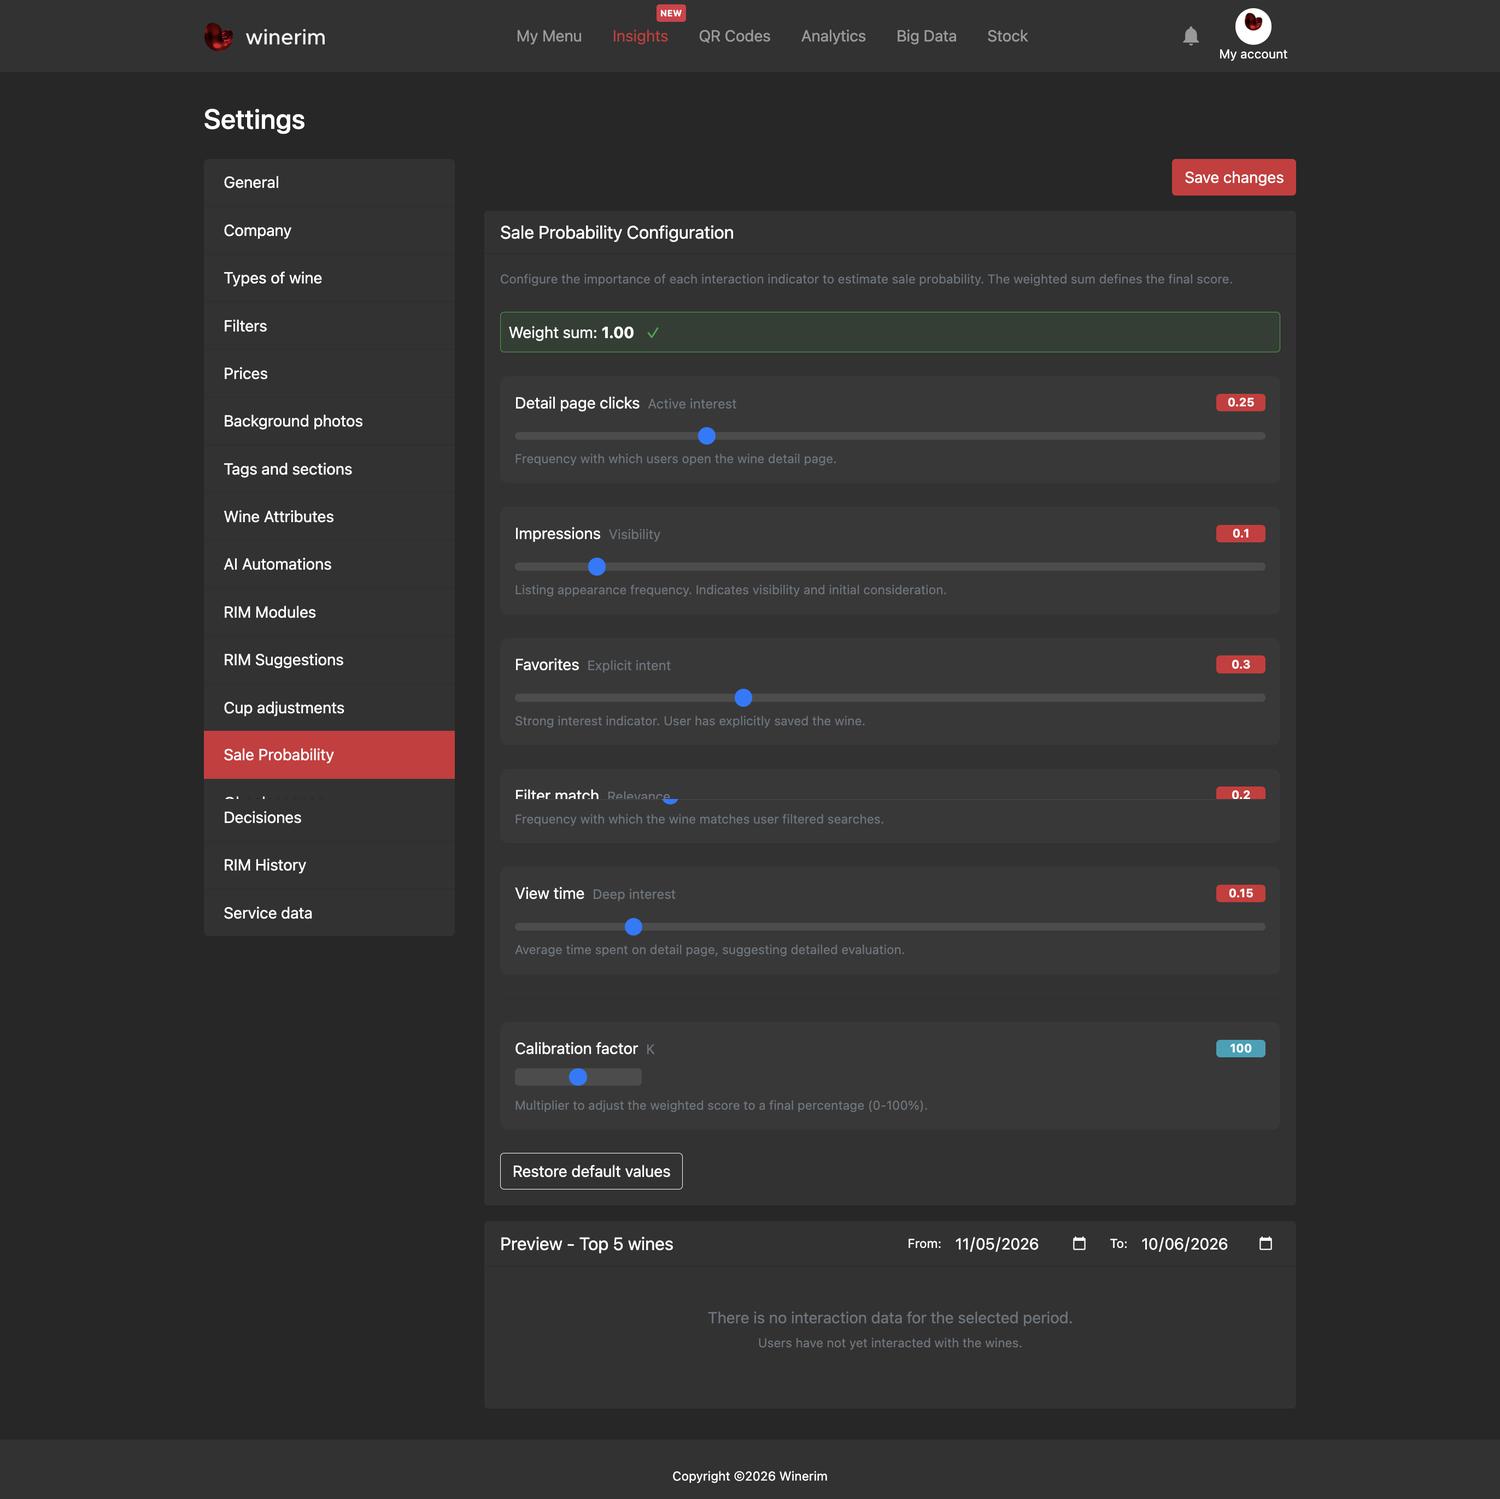Click Copyright ©2026 Winerim footer text
This screenshot has height=1499, width=1500.
point(750,1476)
